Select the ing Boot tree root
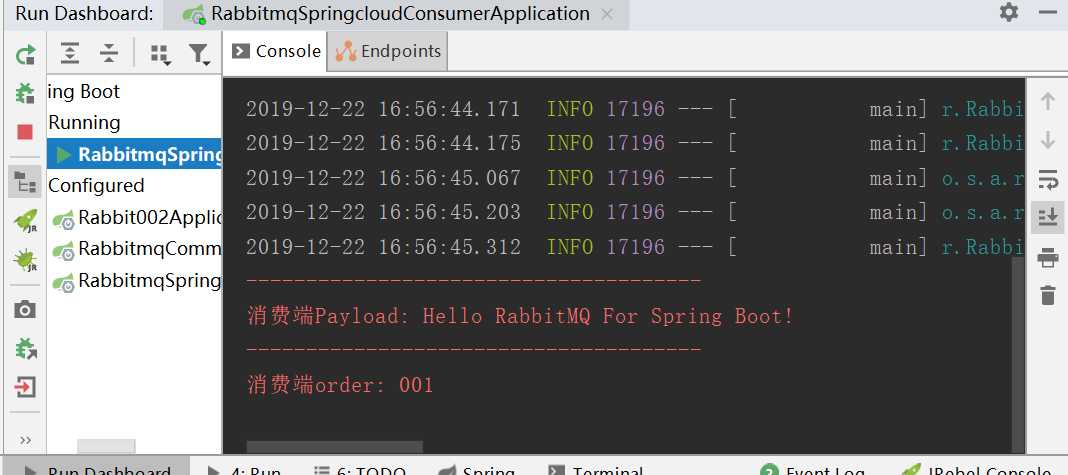The height and width of the screenshot is (475, 1068). pos(83,91)
